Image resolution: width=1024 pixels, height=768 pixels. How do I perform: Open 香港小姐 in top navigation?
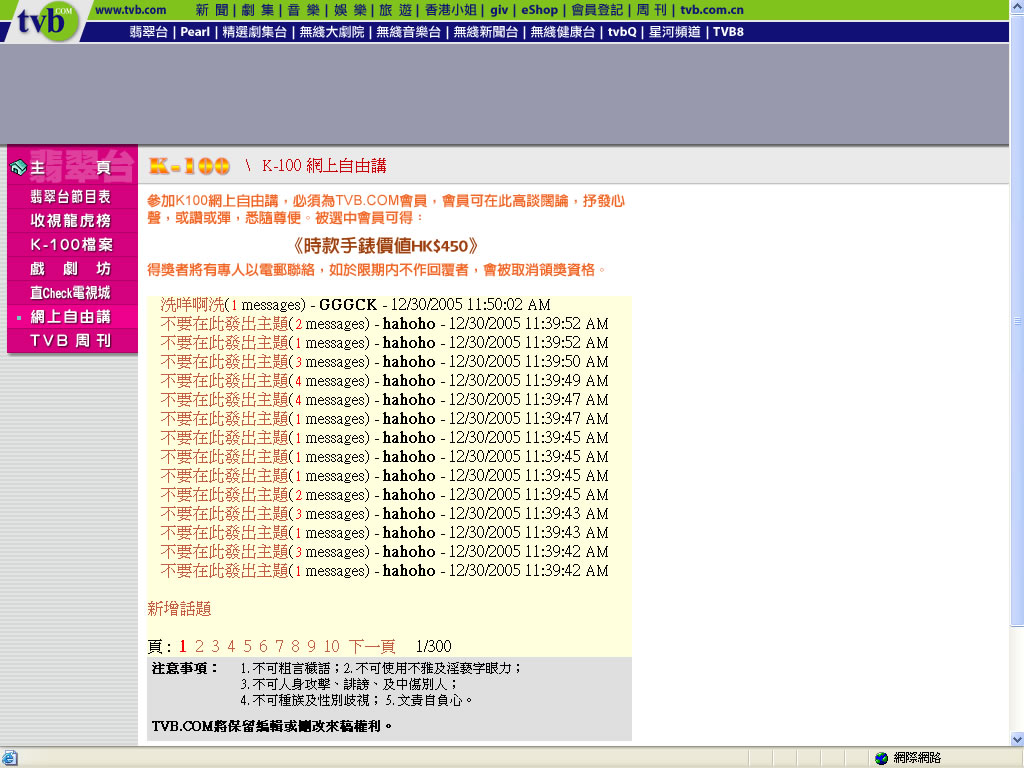coord(451,10)
